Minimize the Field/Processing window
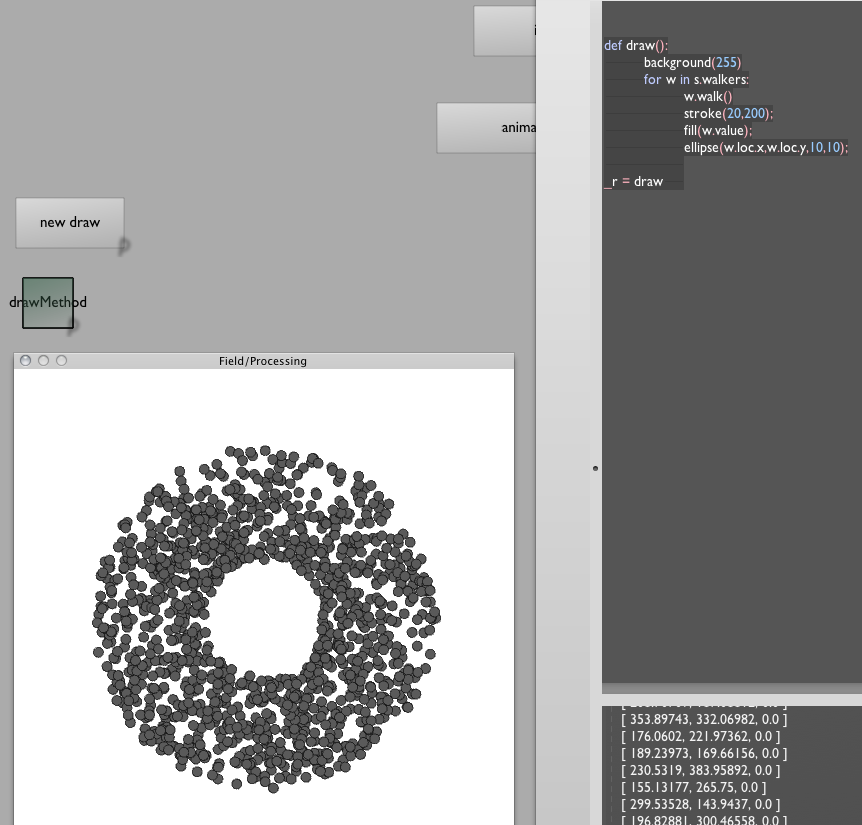This screenshot has height=825, width=862. [x=43, y=361]
